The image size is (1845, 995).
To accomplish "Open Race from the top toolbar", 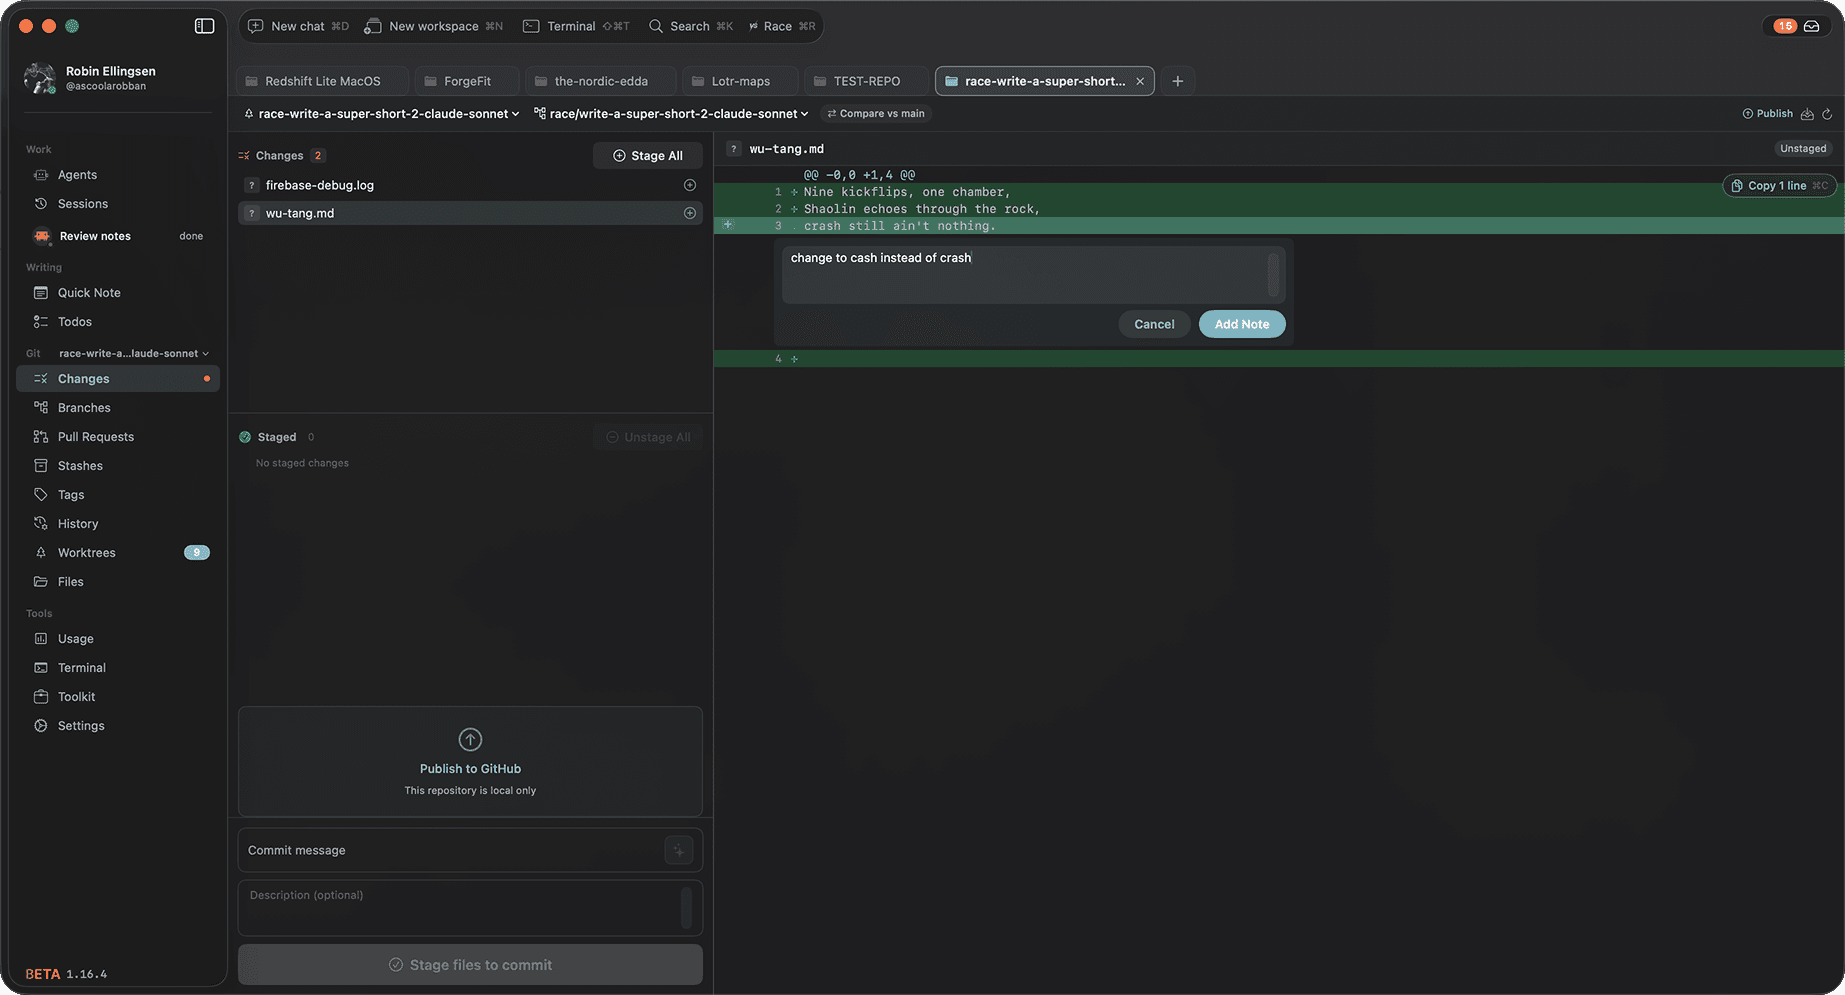I will tap(782, 26).
